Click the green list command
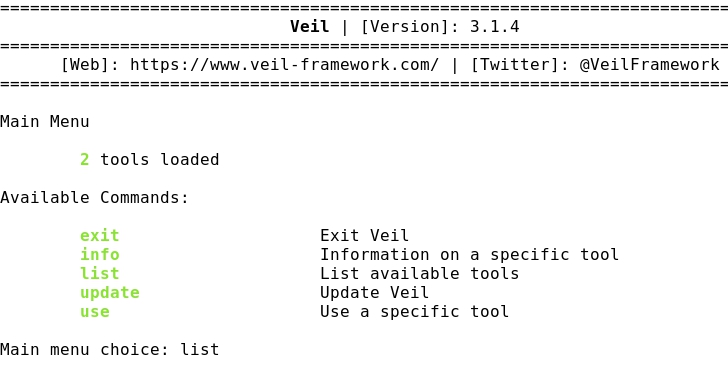The height and width of the screenshot is (368, 728). pos(99,273)
